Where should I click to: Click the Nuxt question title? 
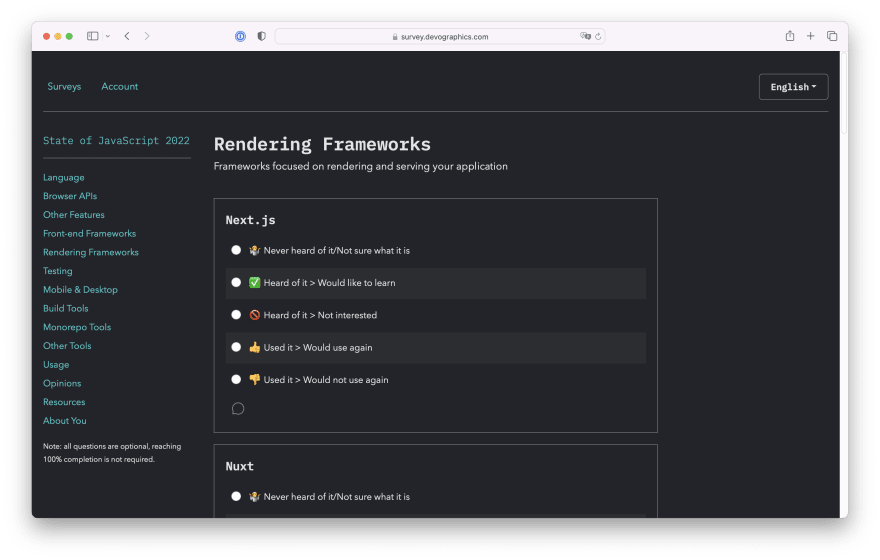[x=240, y=466]
